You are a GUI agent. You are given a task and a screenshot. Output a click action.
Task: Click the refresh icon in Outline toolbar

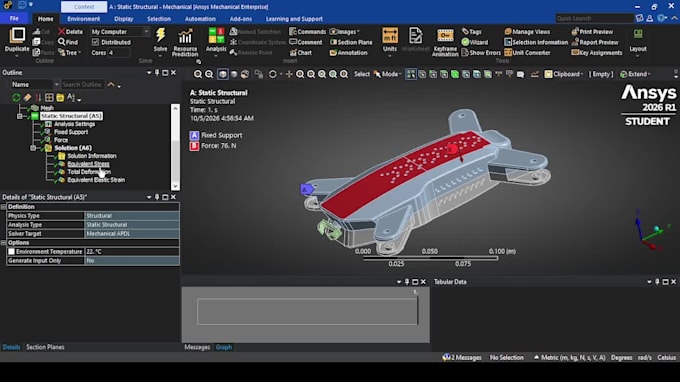pos(16,98)
